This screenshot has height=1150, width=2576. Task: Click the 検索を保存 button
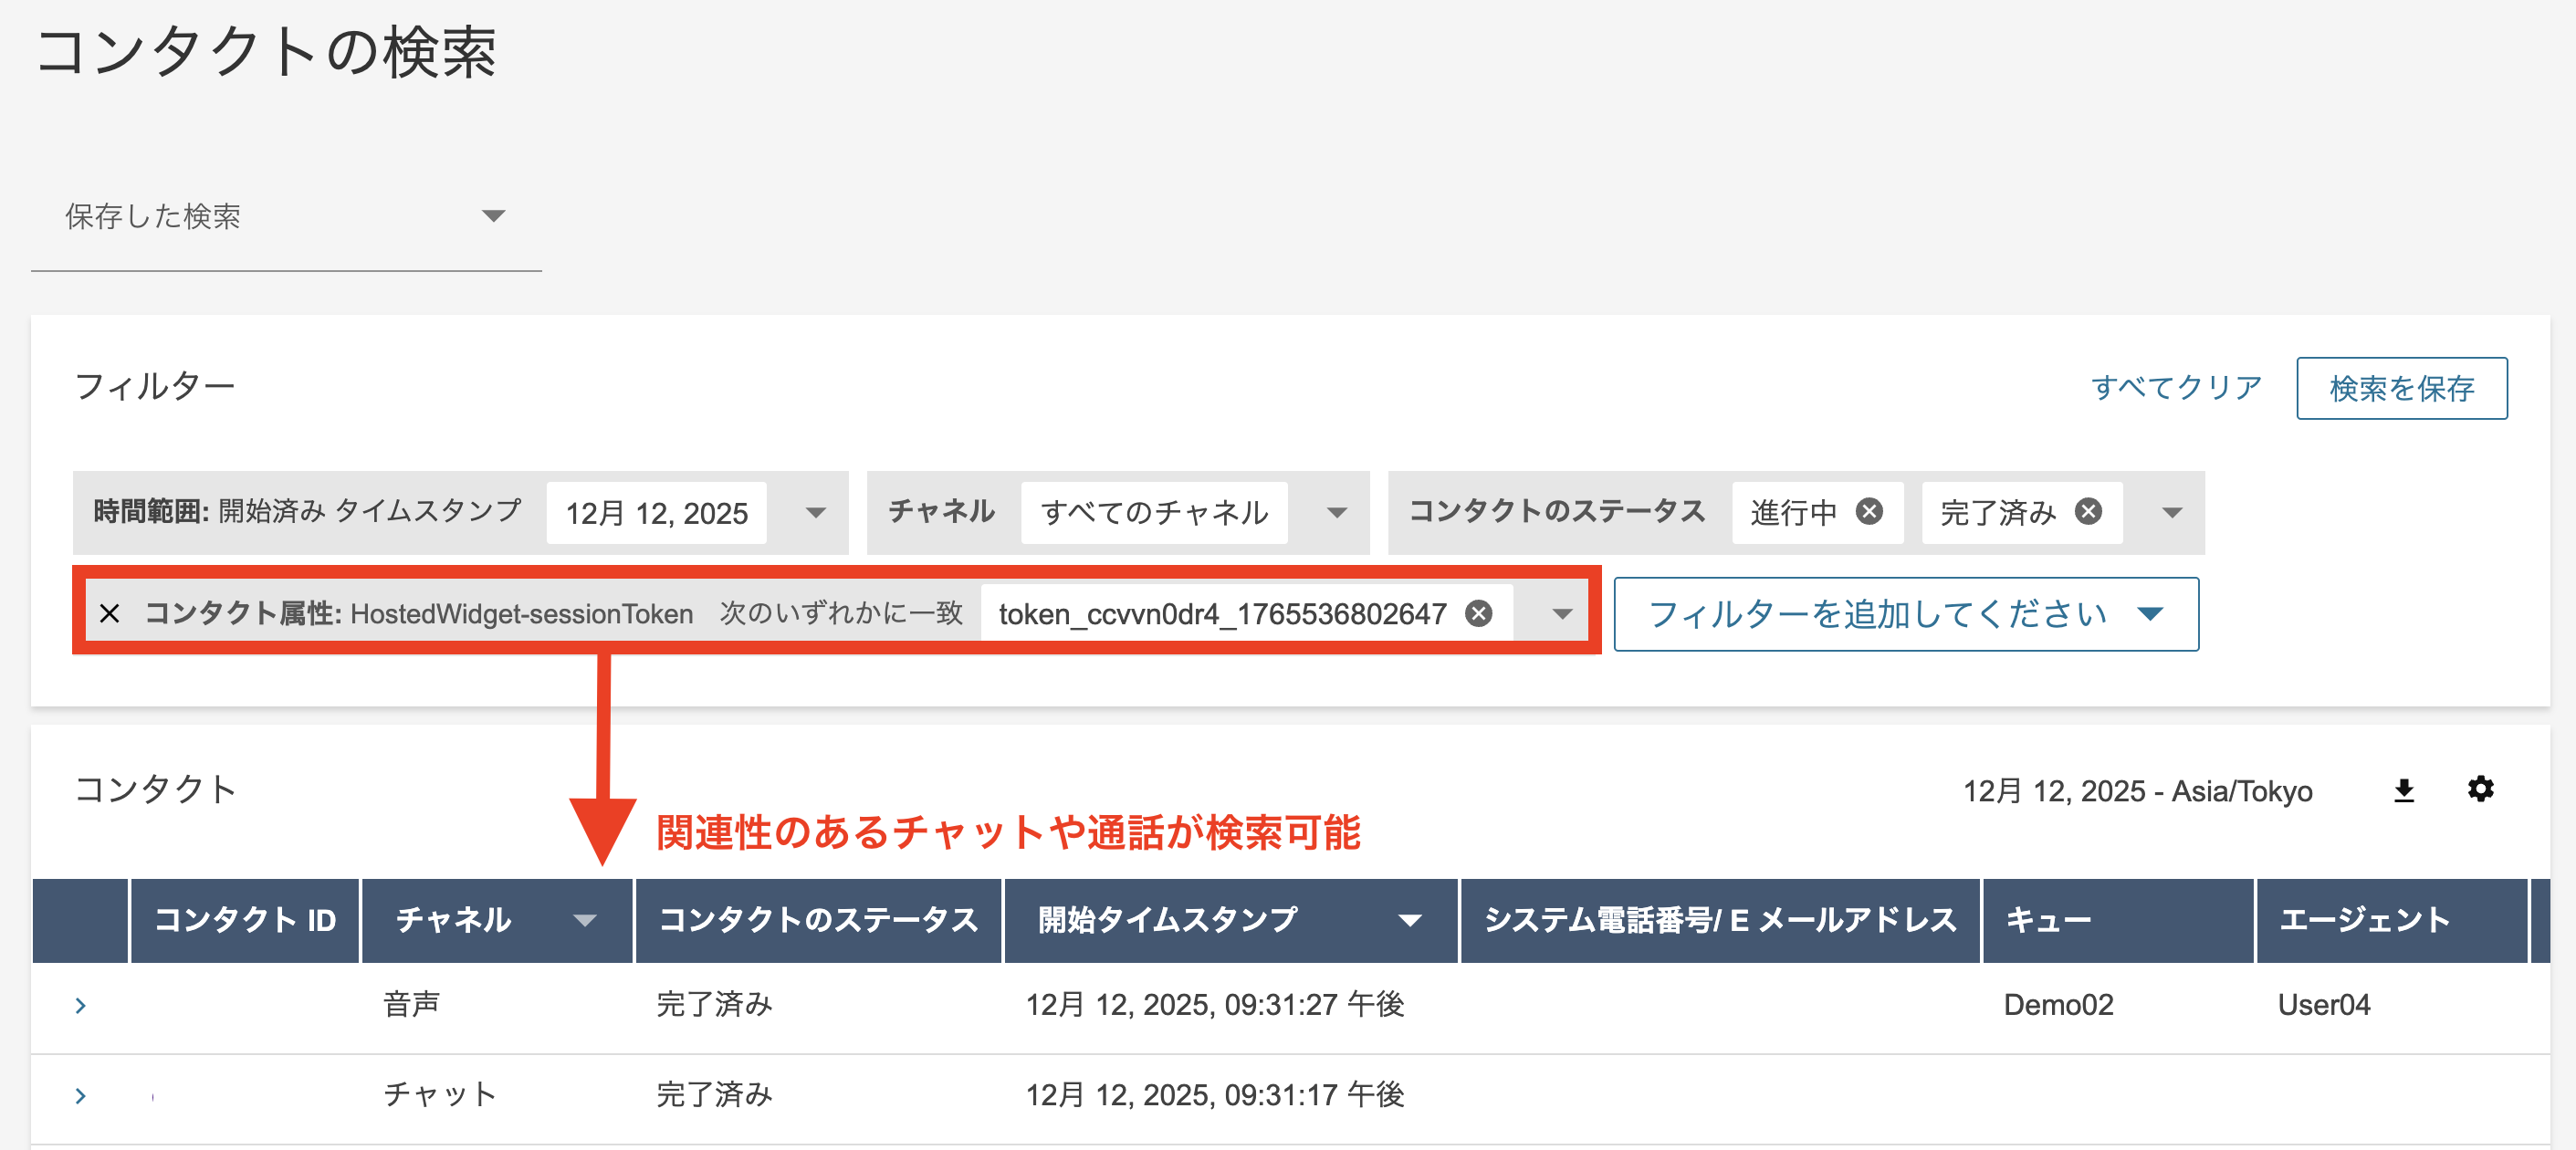2401,388
